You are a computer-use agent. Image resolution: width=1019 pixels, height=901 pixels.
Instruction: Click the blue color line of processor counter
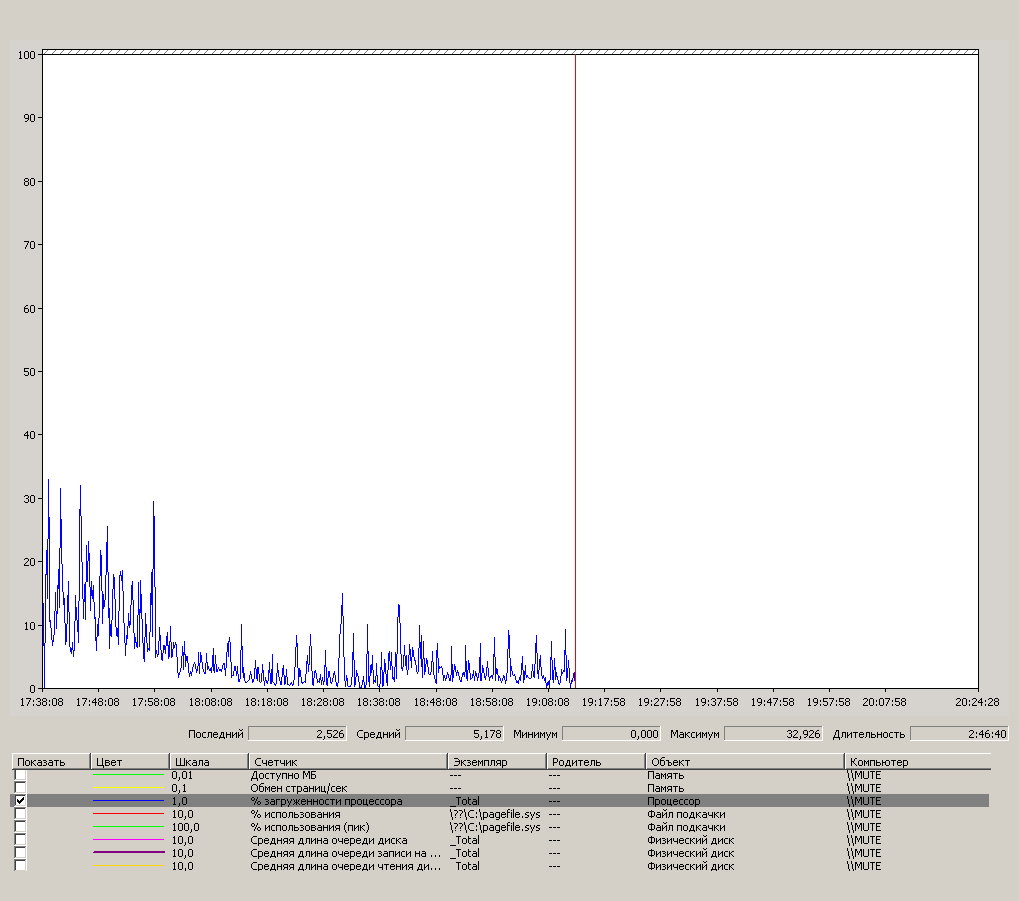coord(128,801)
